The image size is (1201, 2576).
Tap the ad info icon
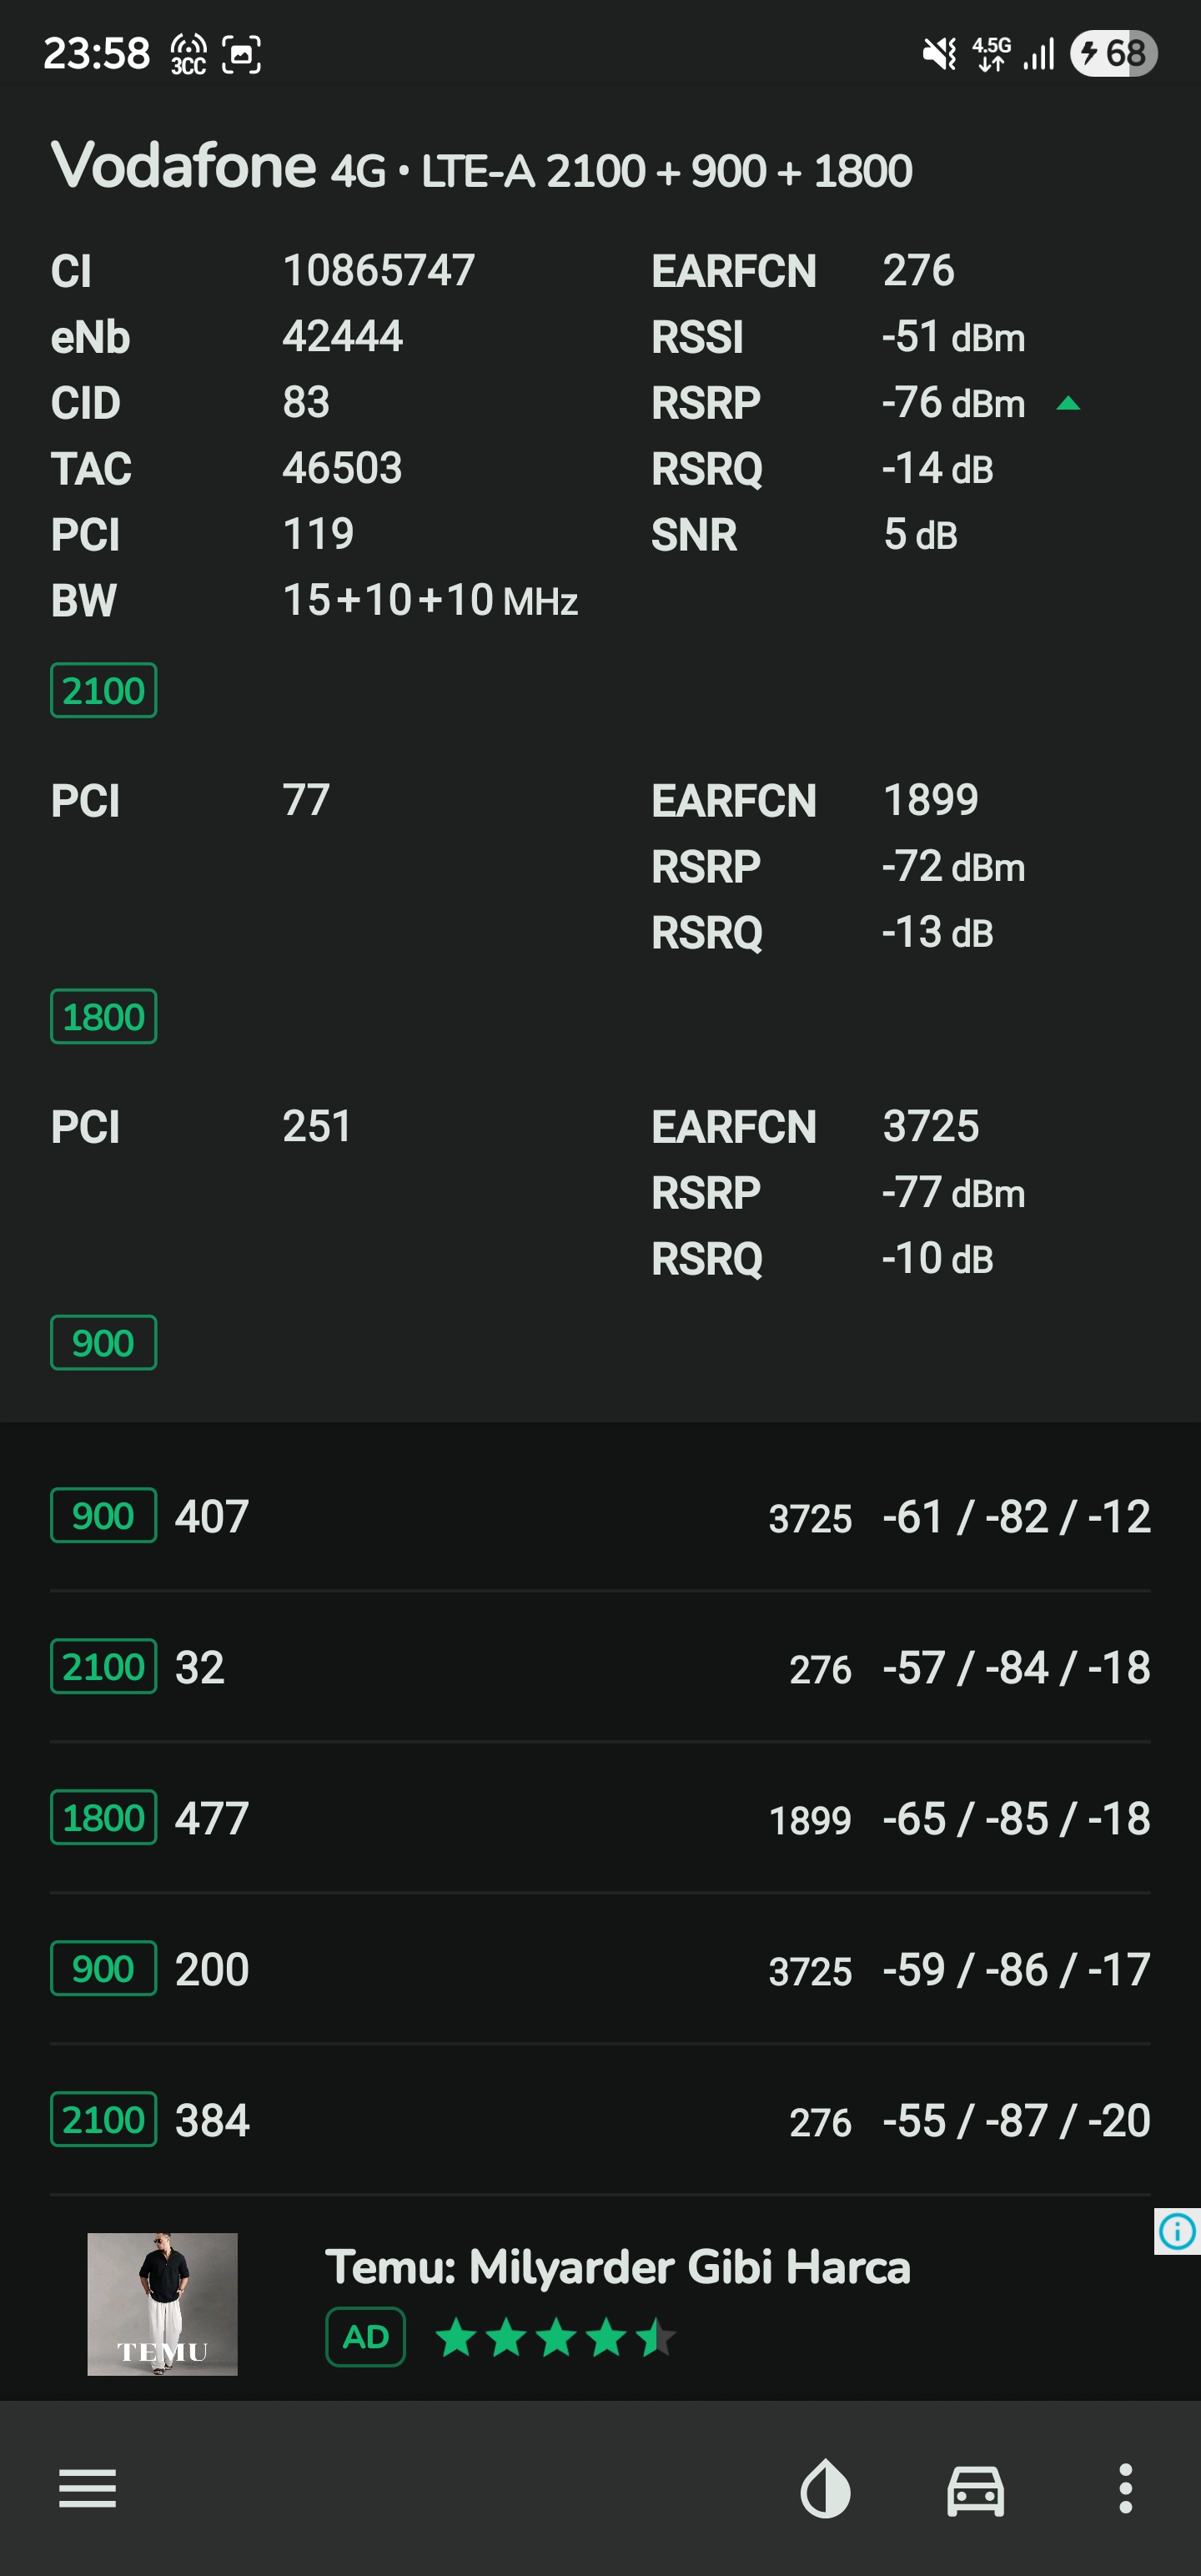coord(1177,2231)
